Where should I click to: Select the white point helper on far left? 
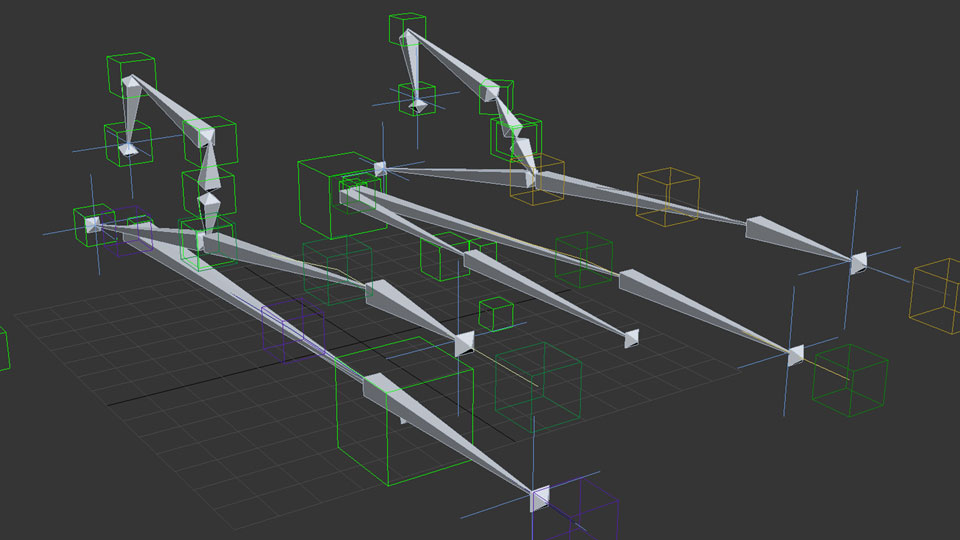click(x=92, y=224)
